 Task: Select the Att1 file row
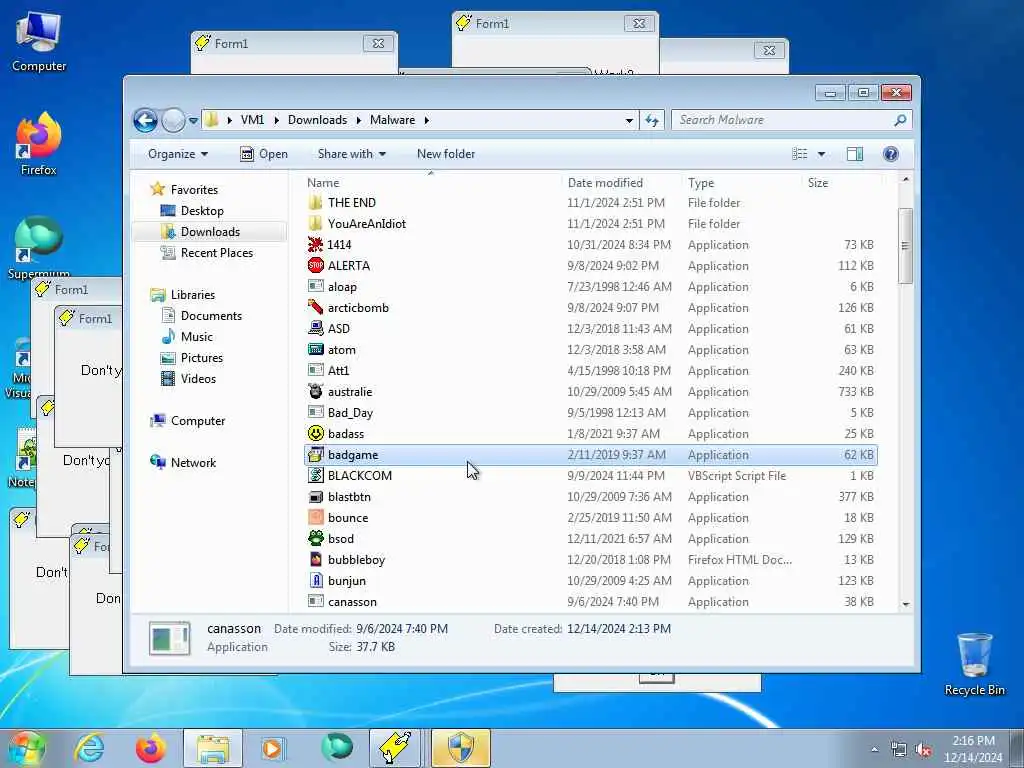point(590,371)
